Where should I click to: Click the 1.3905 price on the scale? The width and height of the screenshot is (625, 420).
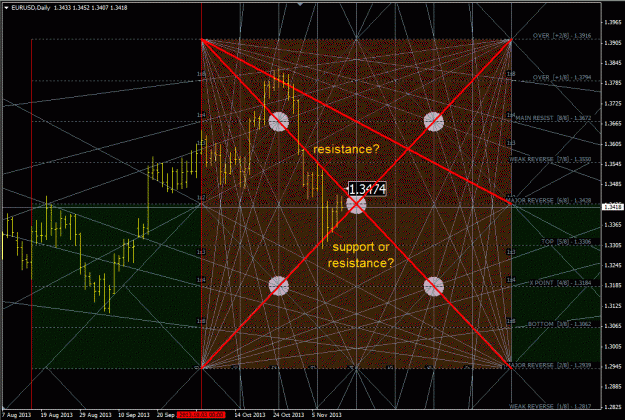pos(613,43)
